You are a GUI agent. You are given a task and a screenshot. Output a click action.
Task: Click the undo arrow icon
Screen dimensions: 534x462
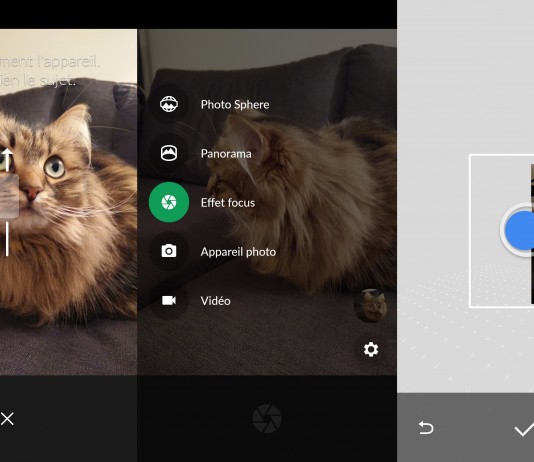coord(426,428)
